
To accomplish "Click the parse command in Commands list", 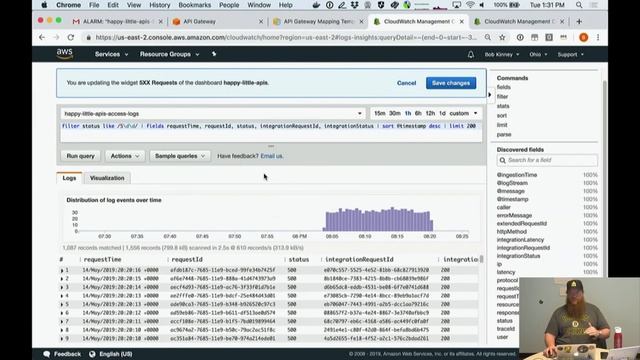I will [x=504, y=134].
